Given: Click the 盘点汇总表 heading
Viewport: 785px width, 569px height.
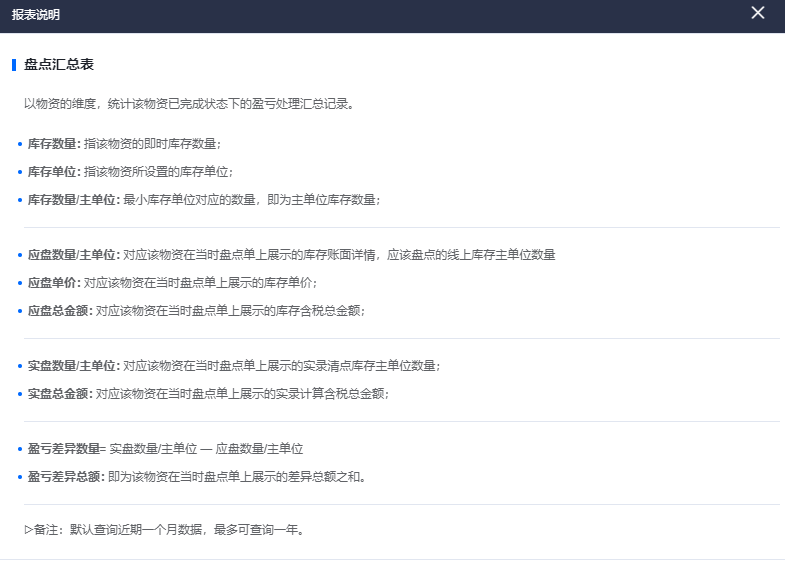Looking at the screenshot, I should pos(59,65).
